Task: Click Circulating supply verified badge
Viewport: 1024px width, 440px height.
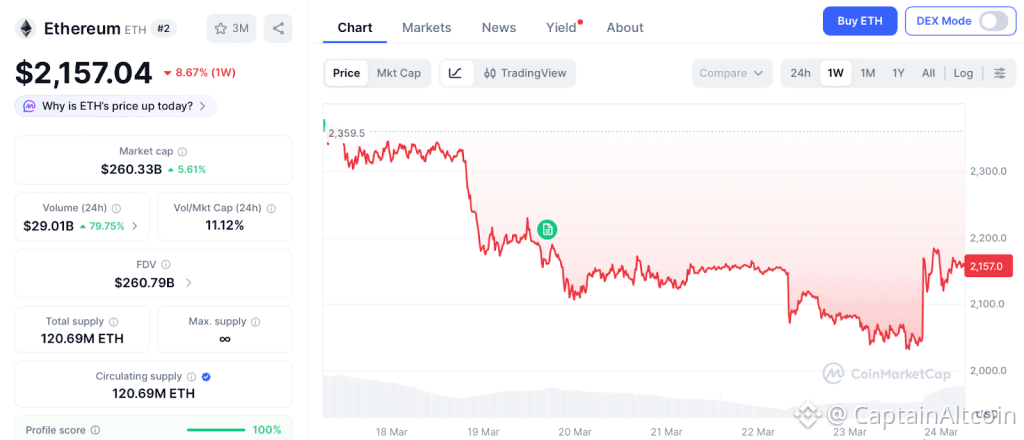Action: (206, 377)
